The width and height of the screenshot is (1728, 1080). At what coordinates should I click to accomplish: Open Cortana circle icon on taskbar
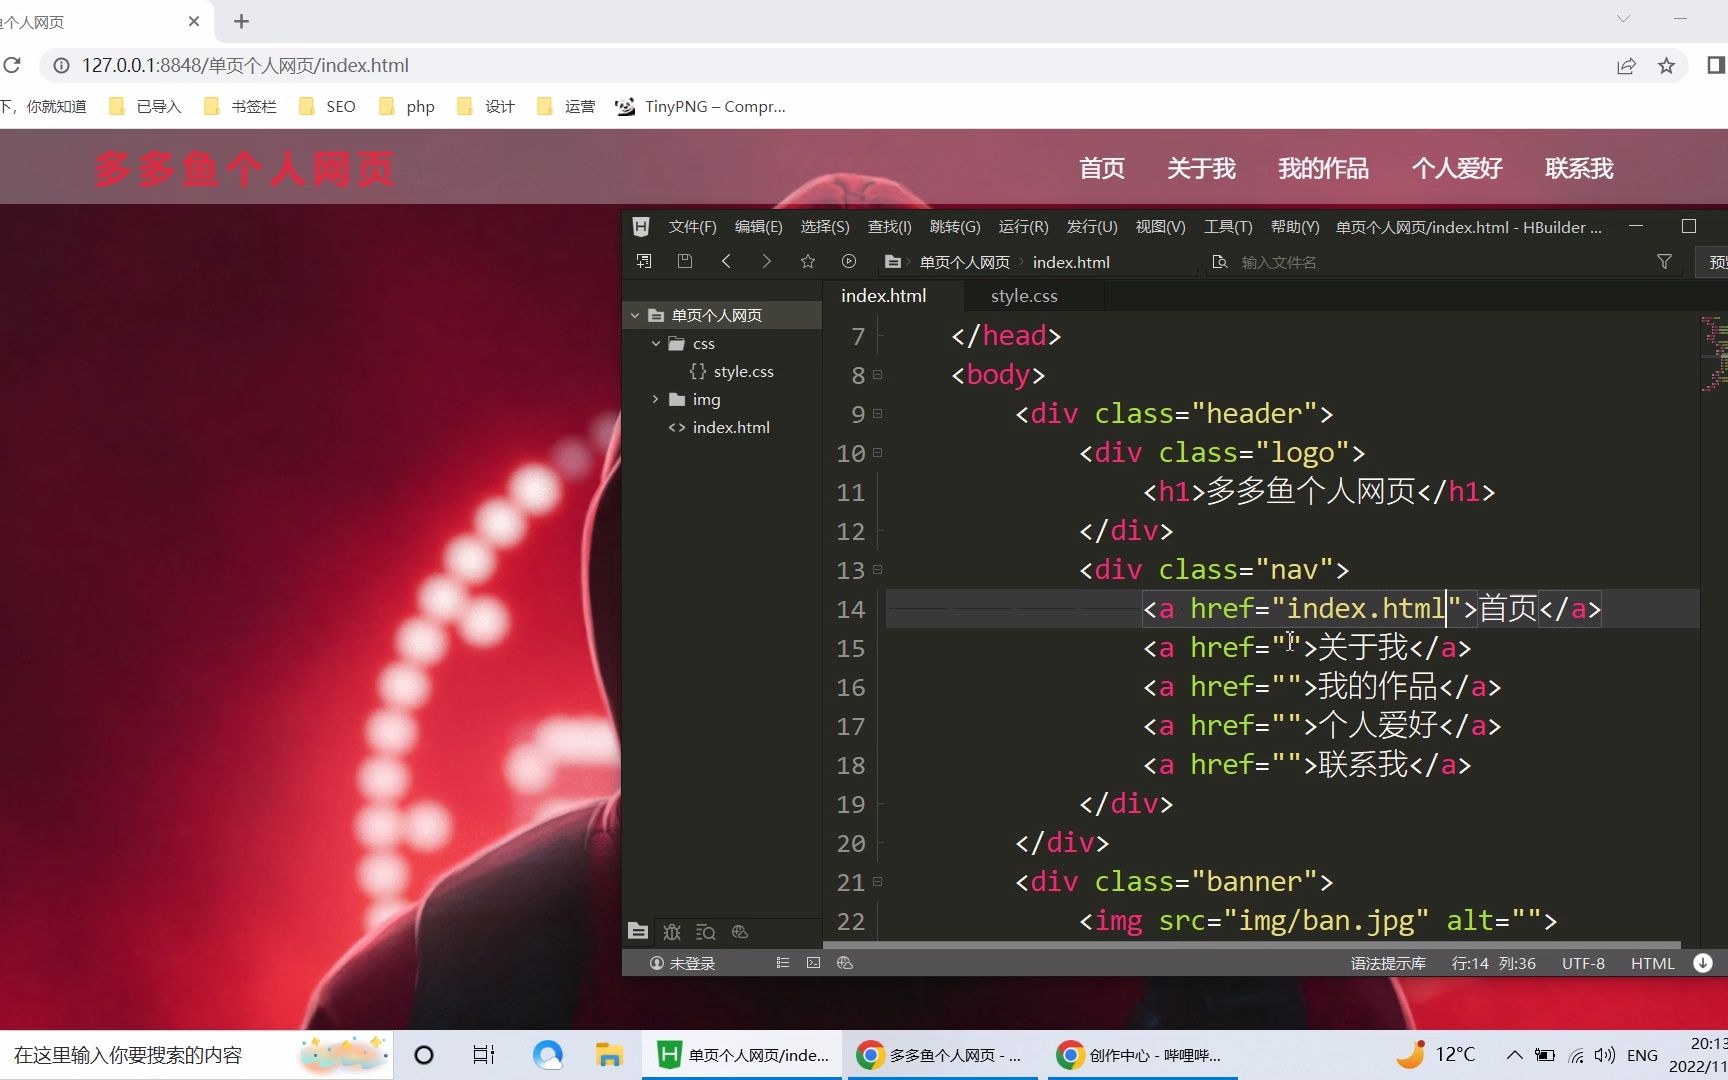coord(424,1055)
